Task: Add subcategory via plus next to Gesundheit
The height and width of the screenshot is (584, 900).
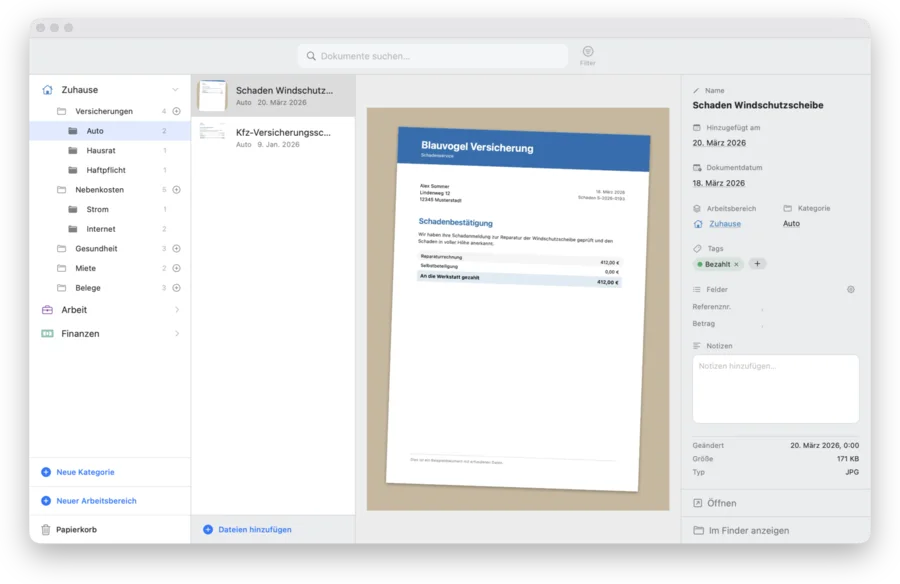Action: tap(177, 249)
